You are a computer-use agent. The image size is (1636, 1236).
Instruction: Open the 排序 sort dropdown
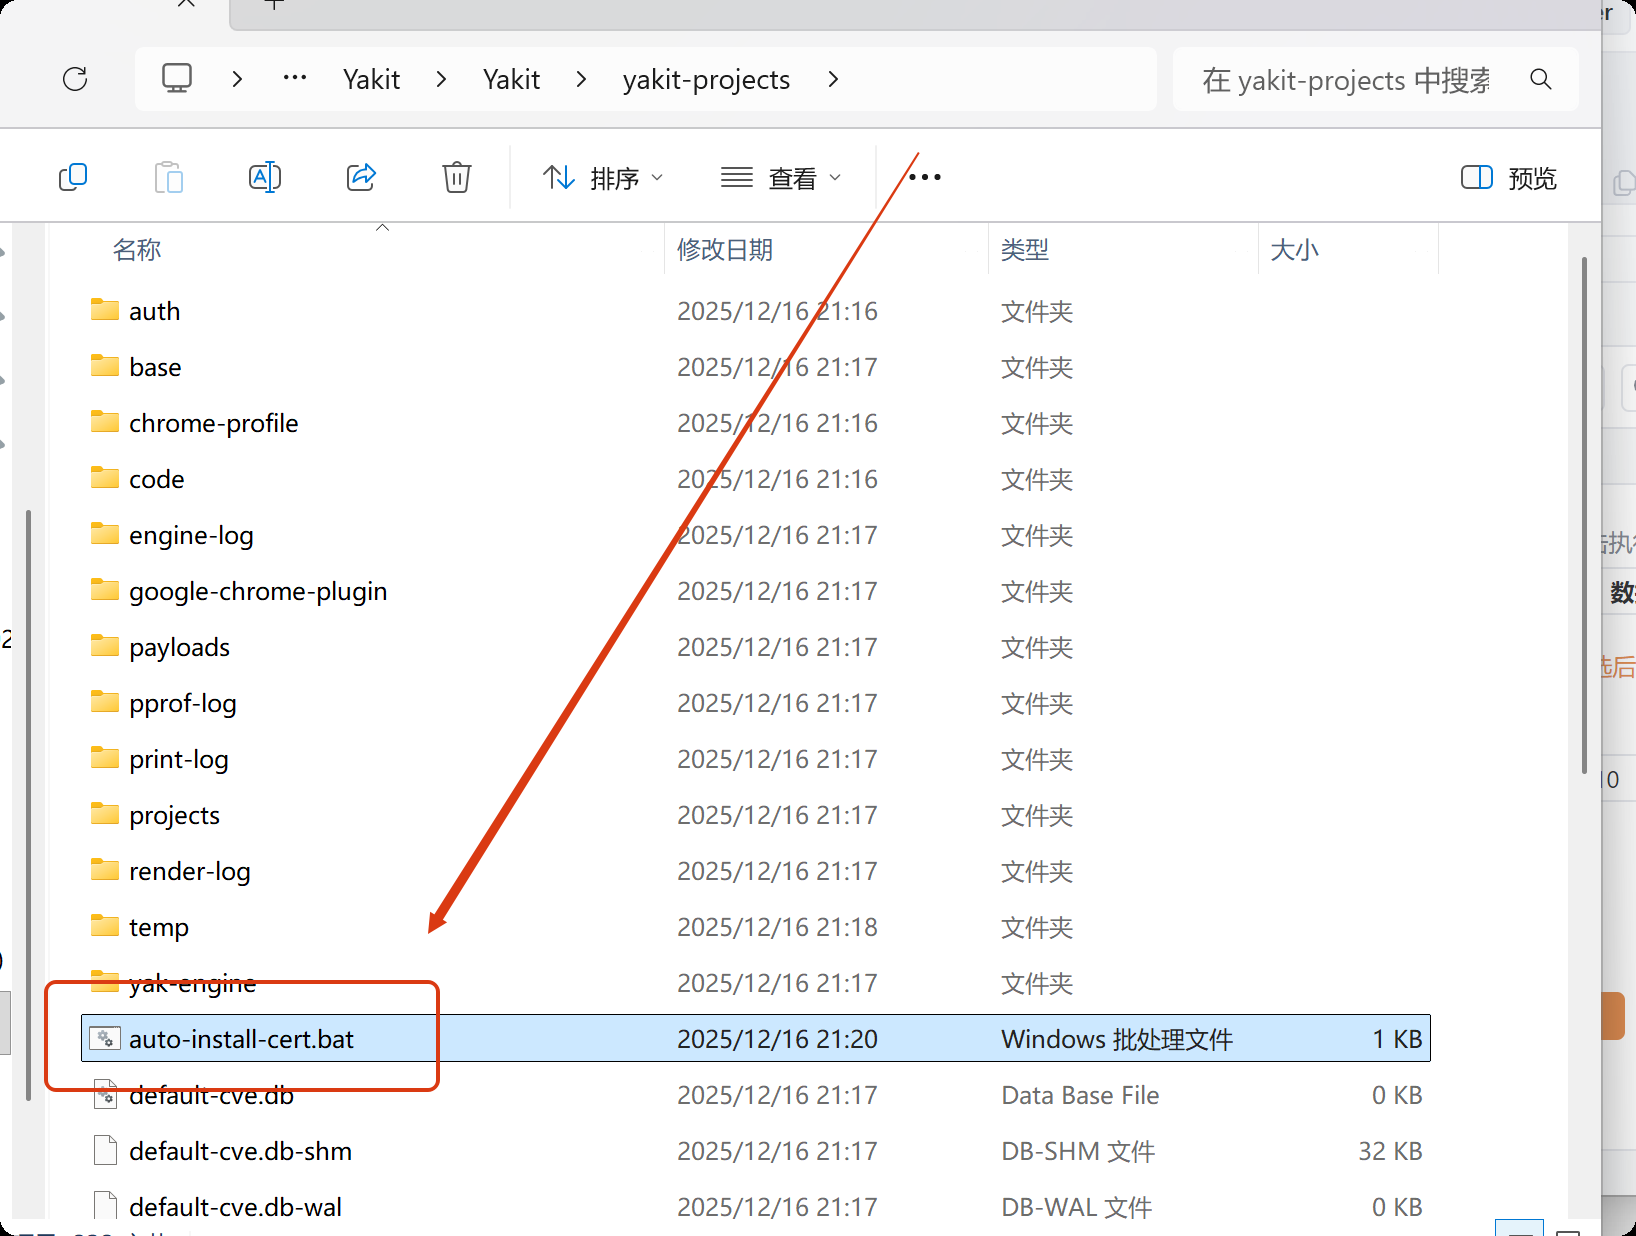(603, 178)
